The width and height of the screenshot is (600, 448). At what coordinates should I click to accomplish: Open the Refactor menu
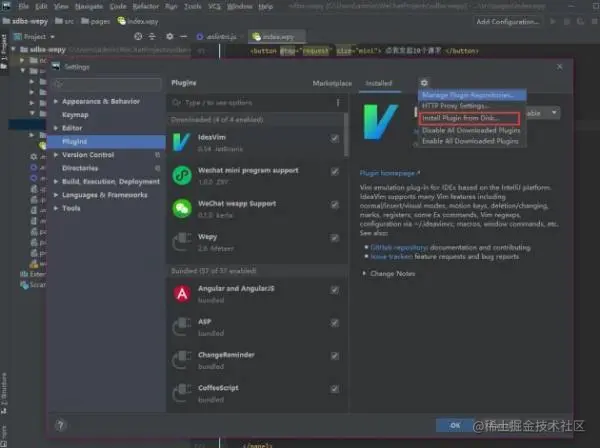pos(145,7)
